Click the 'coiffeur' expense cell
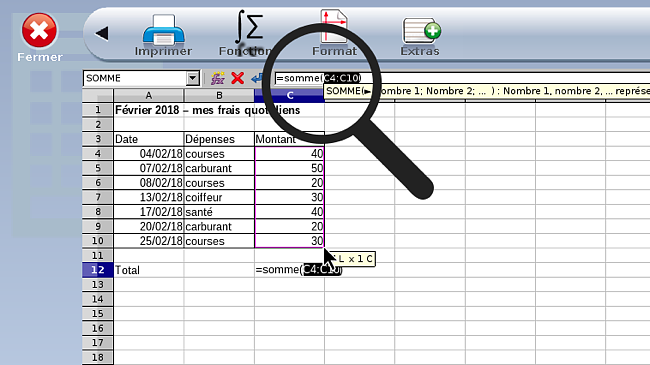650x365 pixels. point(219,197)
